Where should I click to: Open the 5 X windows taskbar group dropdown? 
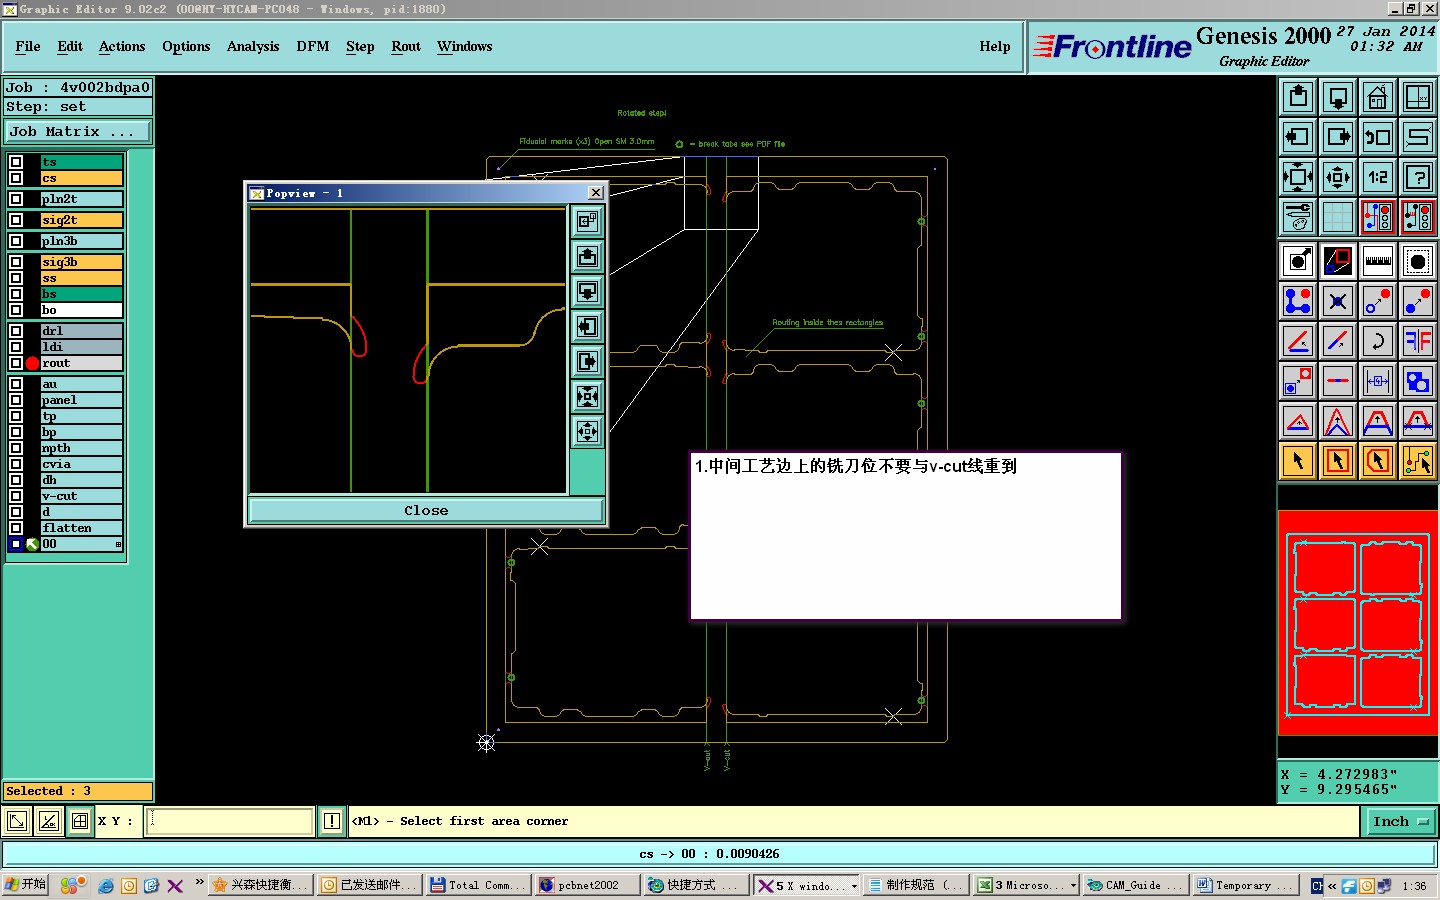pos(853,886)
